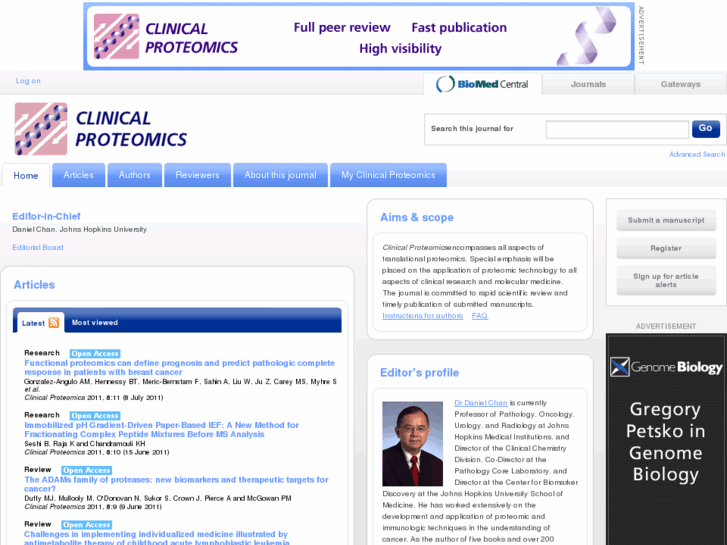This screenshot has width=727, height=545.
Task: Click the Editor's profile heading
Action: click(x=420, y=373)
